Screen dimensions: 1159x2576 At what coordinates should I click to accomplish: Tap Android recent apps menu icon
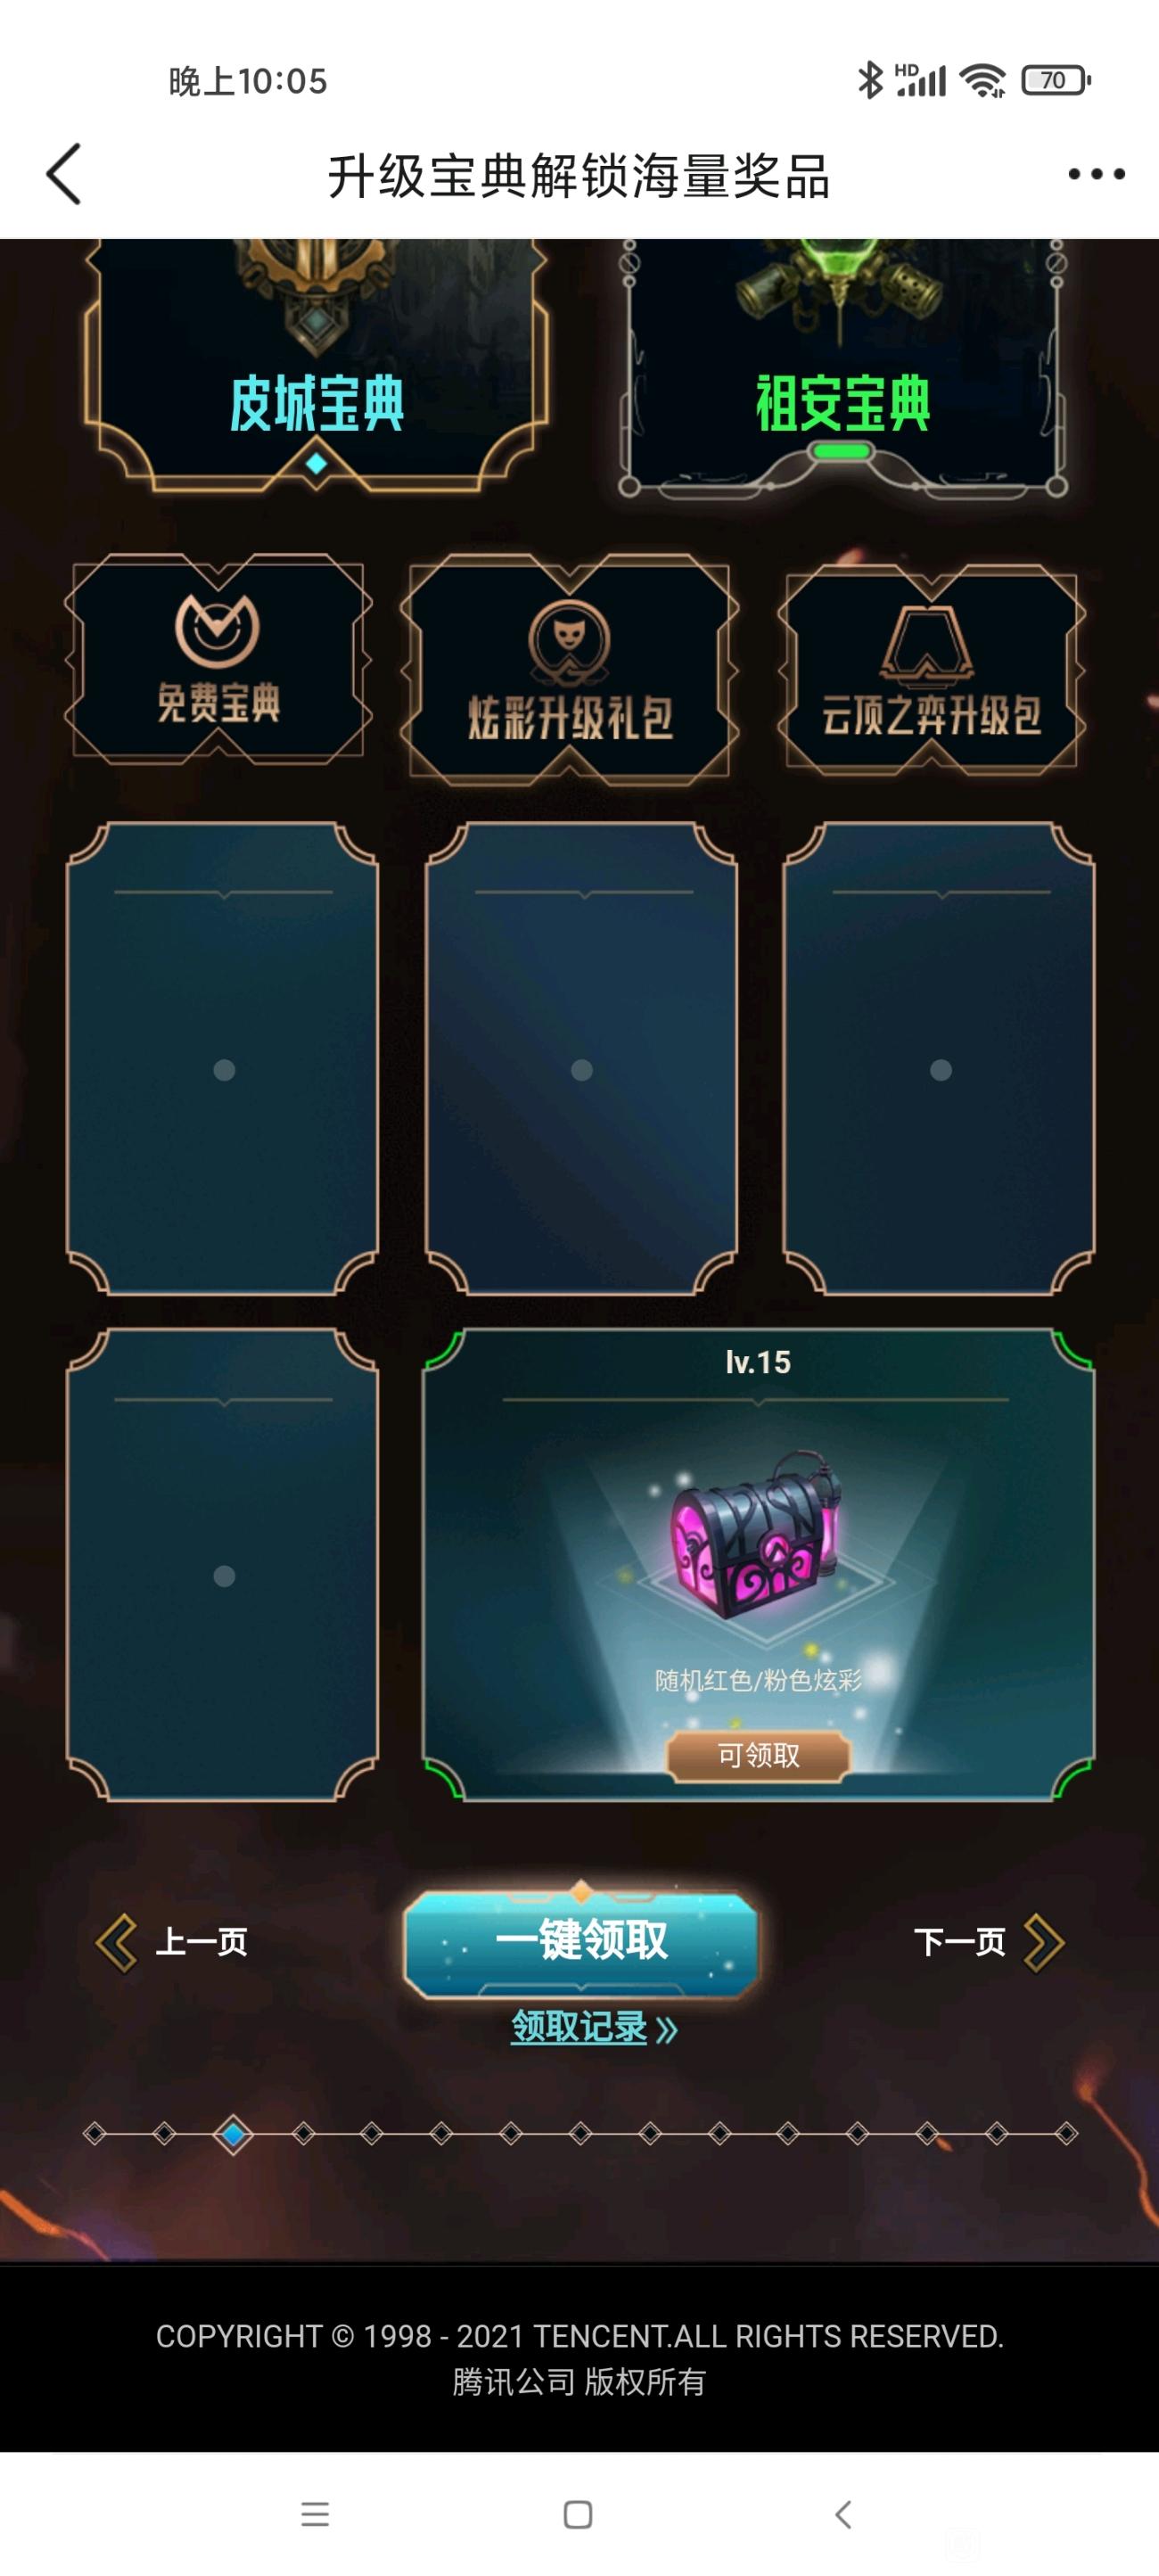point(315,2513)
